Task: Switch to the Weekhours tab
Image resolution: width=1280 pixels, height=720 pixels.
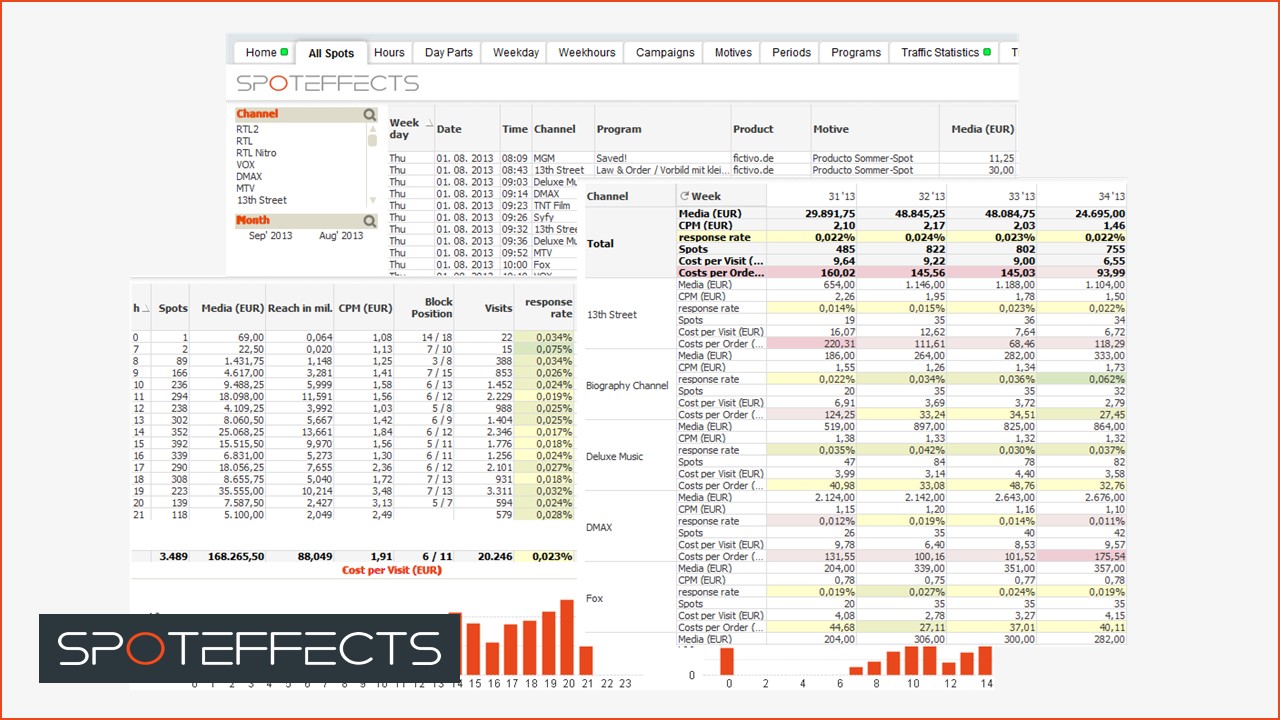Action: point(587,53)
